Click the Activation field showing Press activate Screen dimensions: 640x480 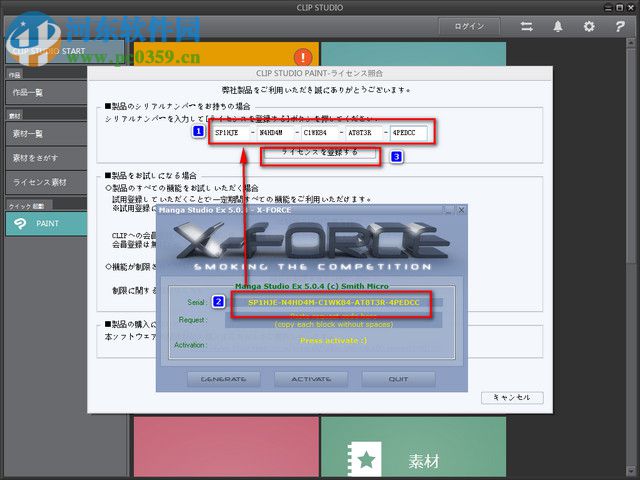(x=334, y=341)
